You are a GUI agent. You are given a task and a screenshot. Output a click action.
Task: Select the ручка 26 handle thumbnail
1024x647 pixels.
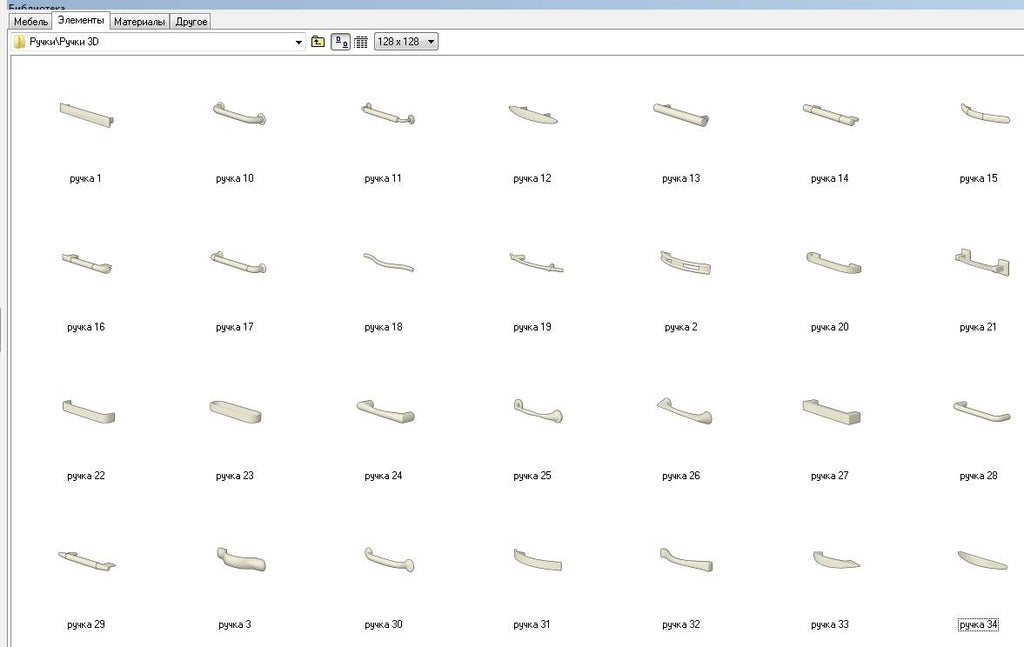coord(684,411)
